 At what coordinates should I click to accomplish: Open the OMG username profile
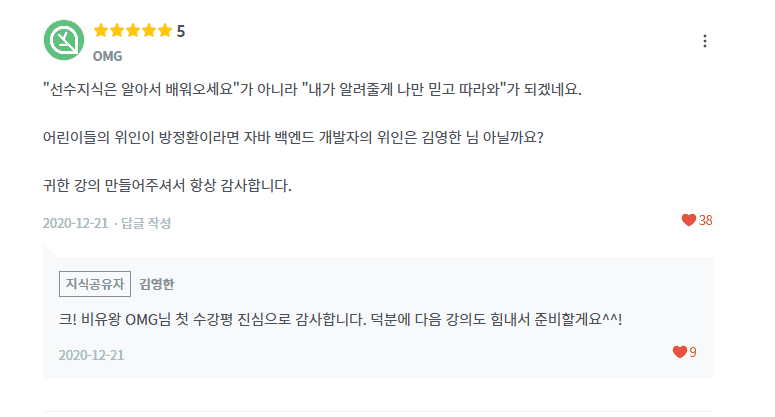107,56
